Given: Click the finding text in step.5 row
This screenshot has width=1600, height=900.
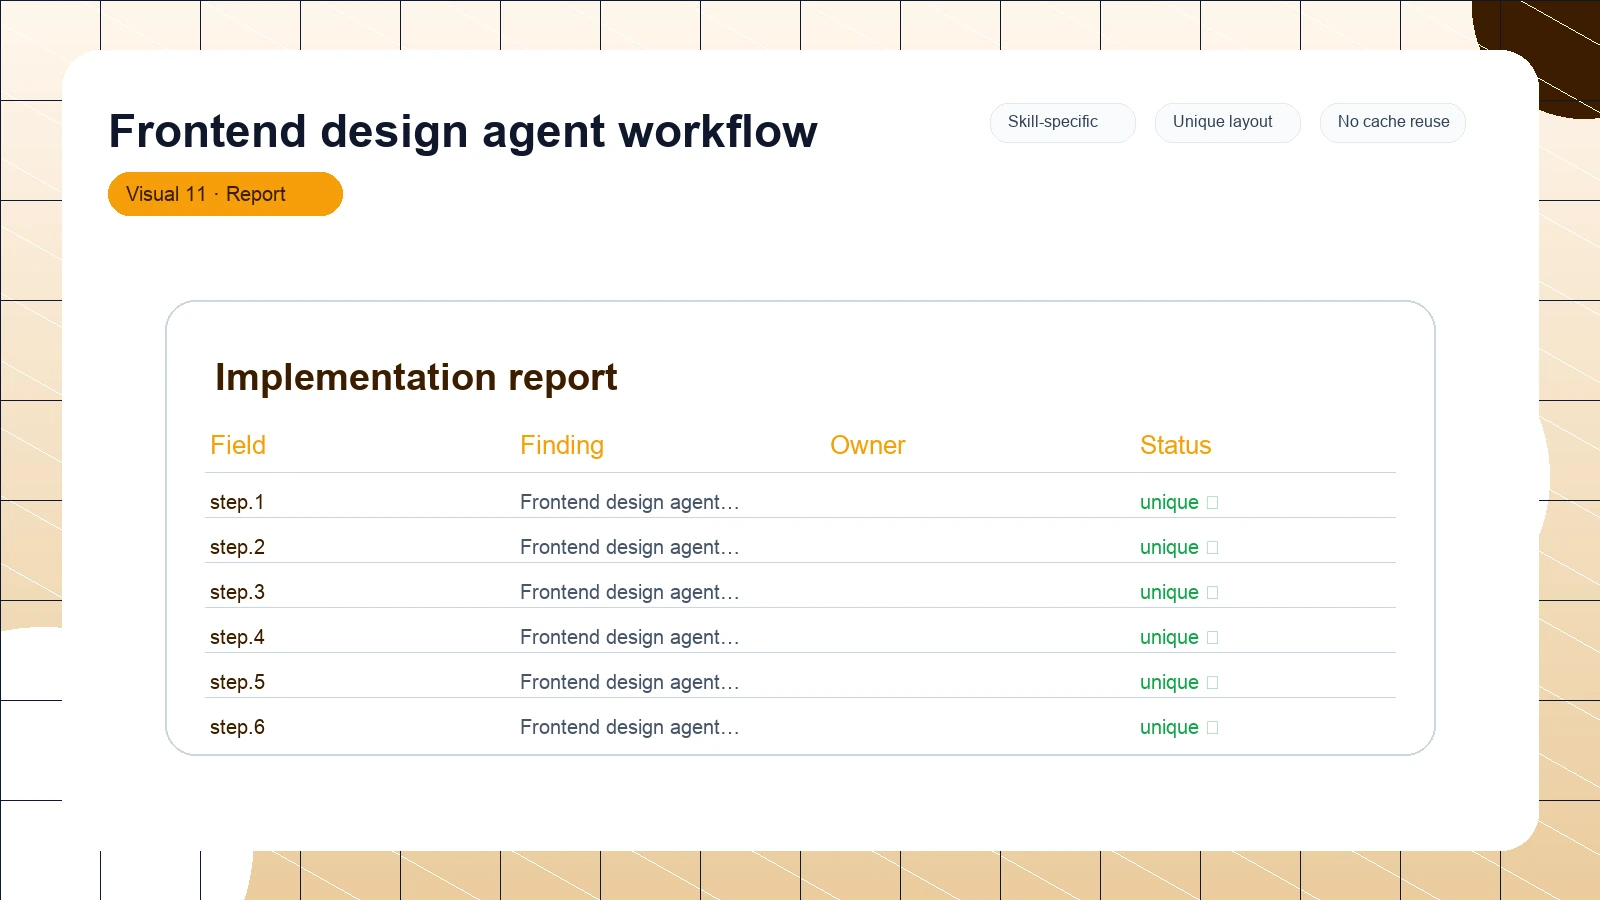Looking at the screenshot, I should 630,682.
